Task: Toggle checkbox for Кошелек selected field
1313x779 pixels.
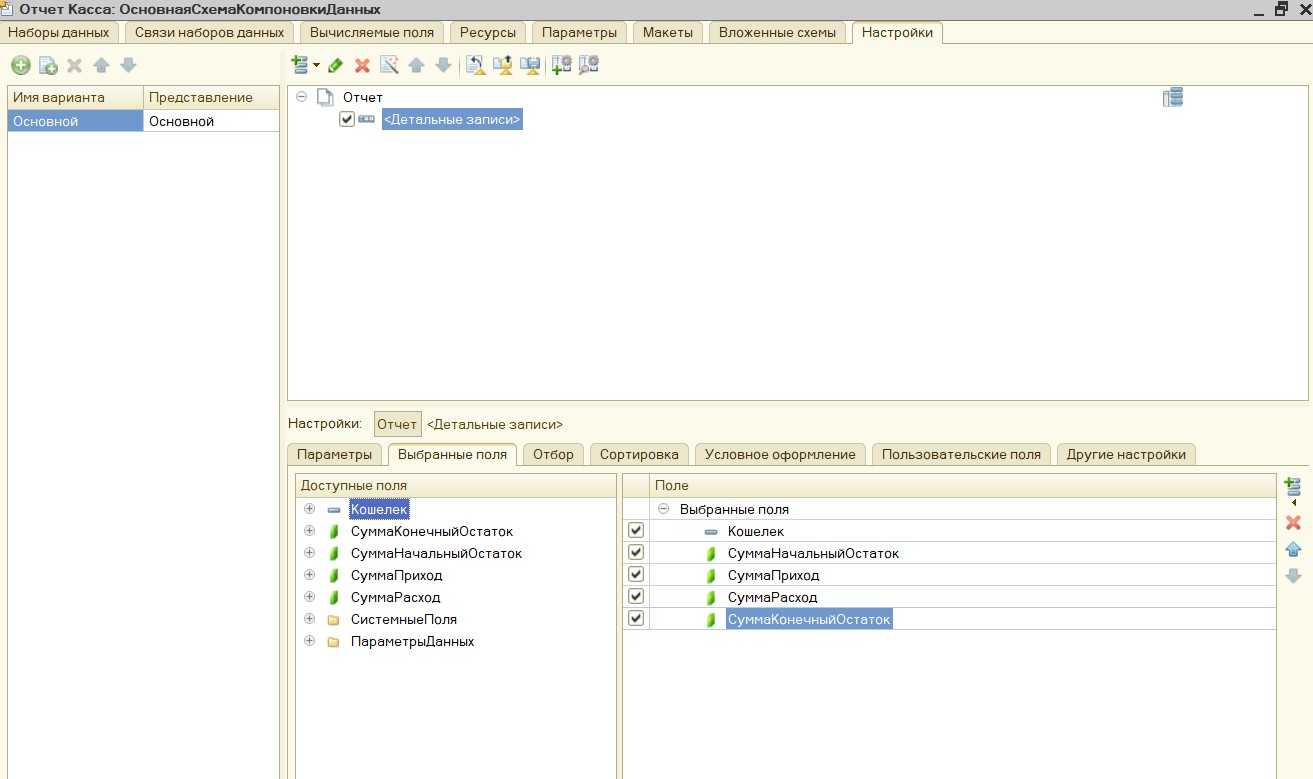Action: pyautogui.click(x=635, y=531)
